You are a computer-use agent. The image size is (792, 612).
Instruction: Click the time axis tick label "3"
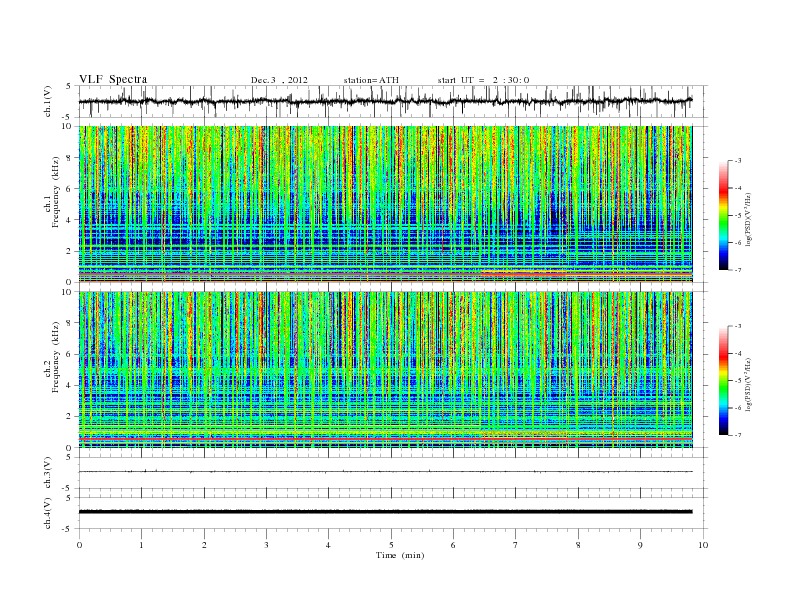[266, 545]
